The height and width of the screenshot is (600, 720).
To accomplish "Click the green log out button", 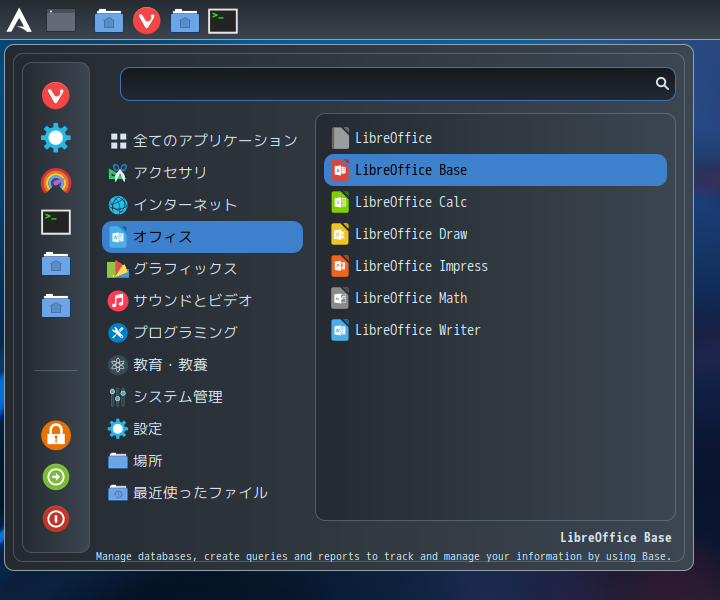I will click(56, 477).
